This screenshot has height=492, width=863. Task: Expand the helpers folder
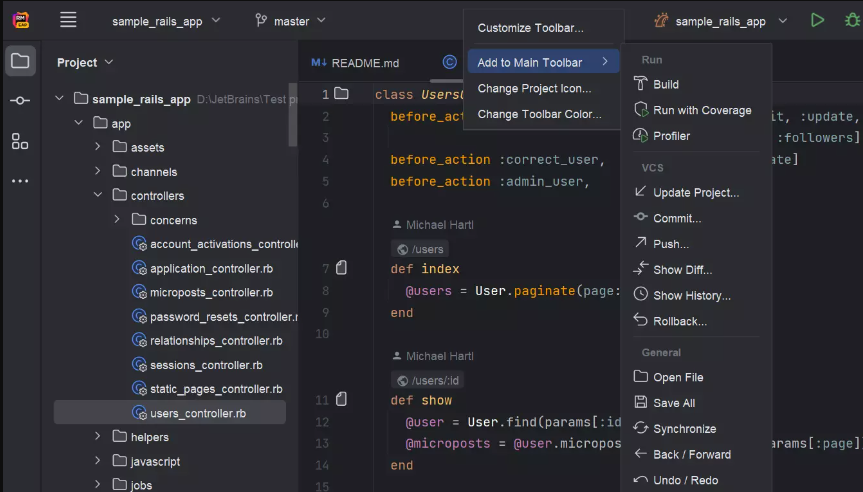[98, 437]
